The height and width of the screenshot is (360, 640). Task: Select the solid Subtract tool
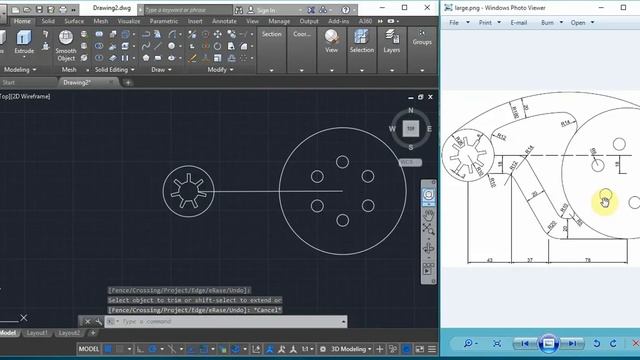[99, 46]
